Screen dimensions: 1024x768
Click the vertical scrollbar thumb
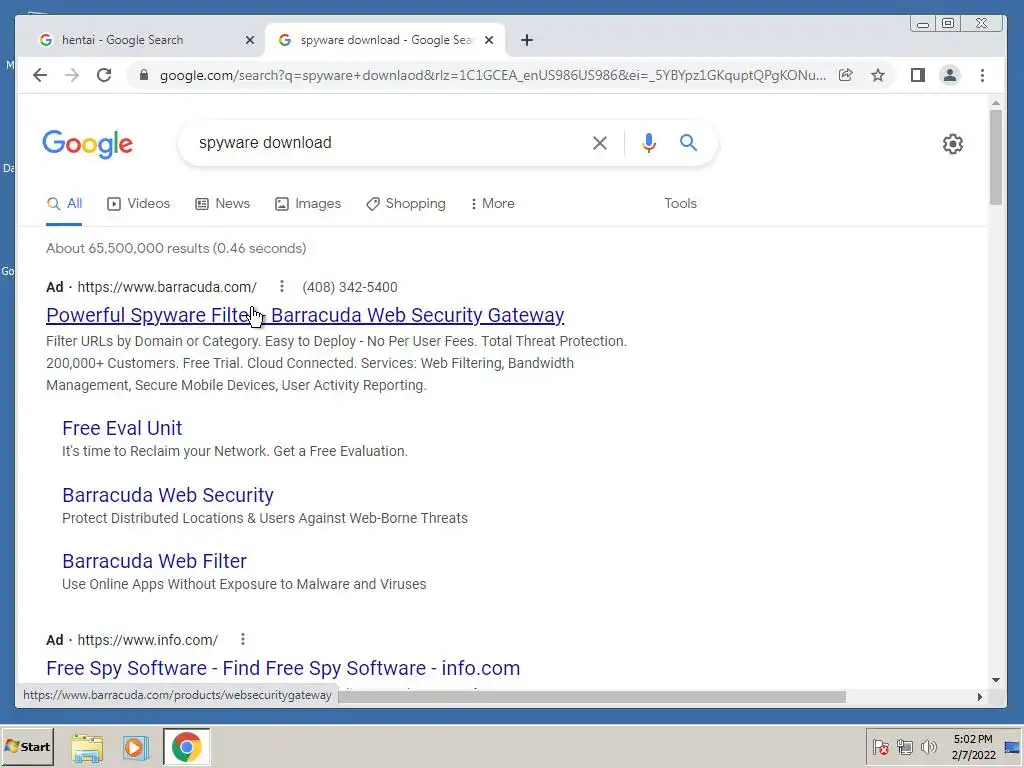click(995, 157)
